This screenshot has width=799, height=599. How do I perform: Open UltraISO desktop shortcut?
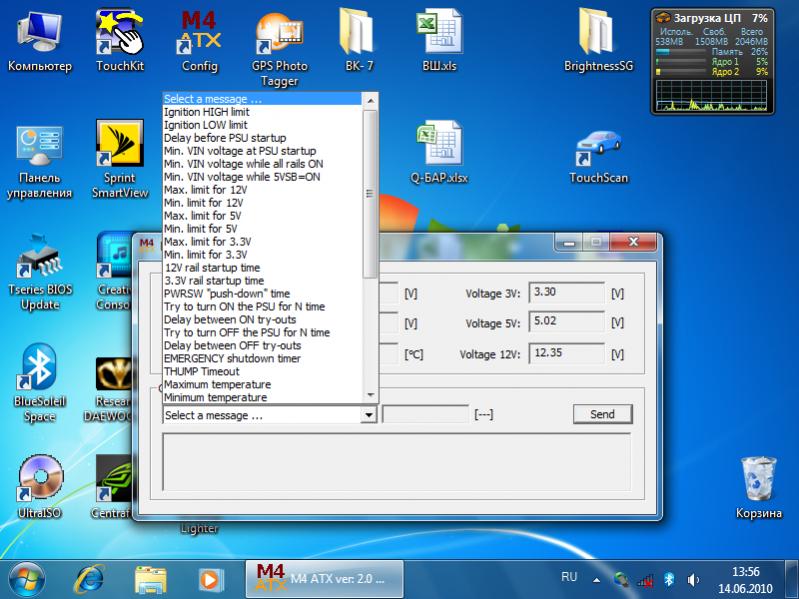click(x=39, y=480)
